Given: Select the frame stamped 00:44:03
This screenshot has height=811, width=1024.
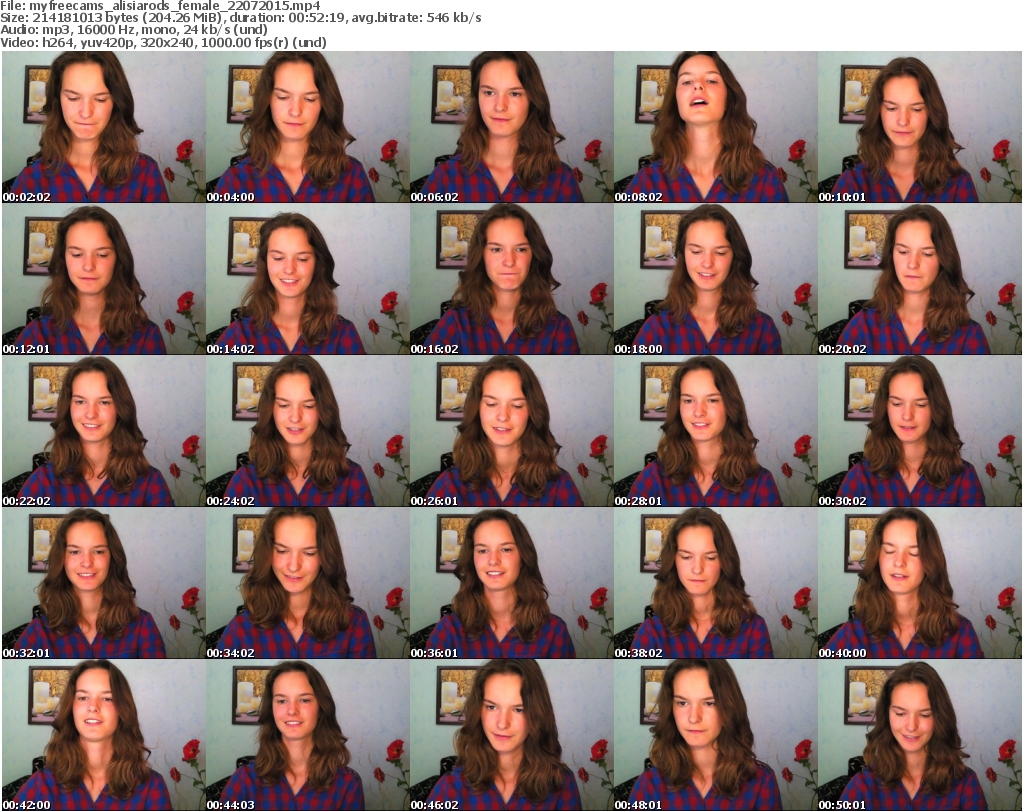Looking at the screenshot, I should tap(308, 735).
